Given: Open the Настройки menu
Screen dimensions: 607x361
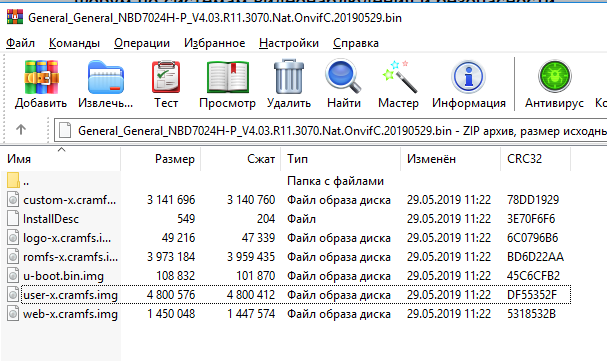Looking at the screenshot, I should click(289, 43).
